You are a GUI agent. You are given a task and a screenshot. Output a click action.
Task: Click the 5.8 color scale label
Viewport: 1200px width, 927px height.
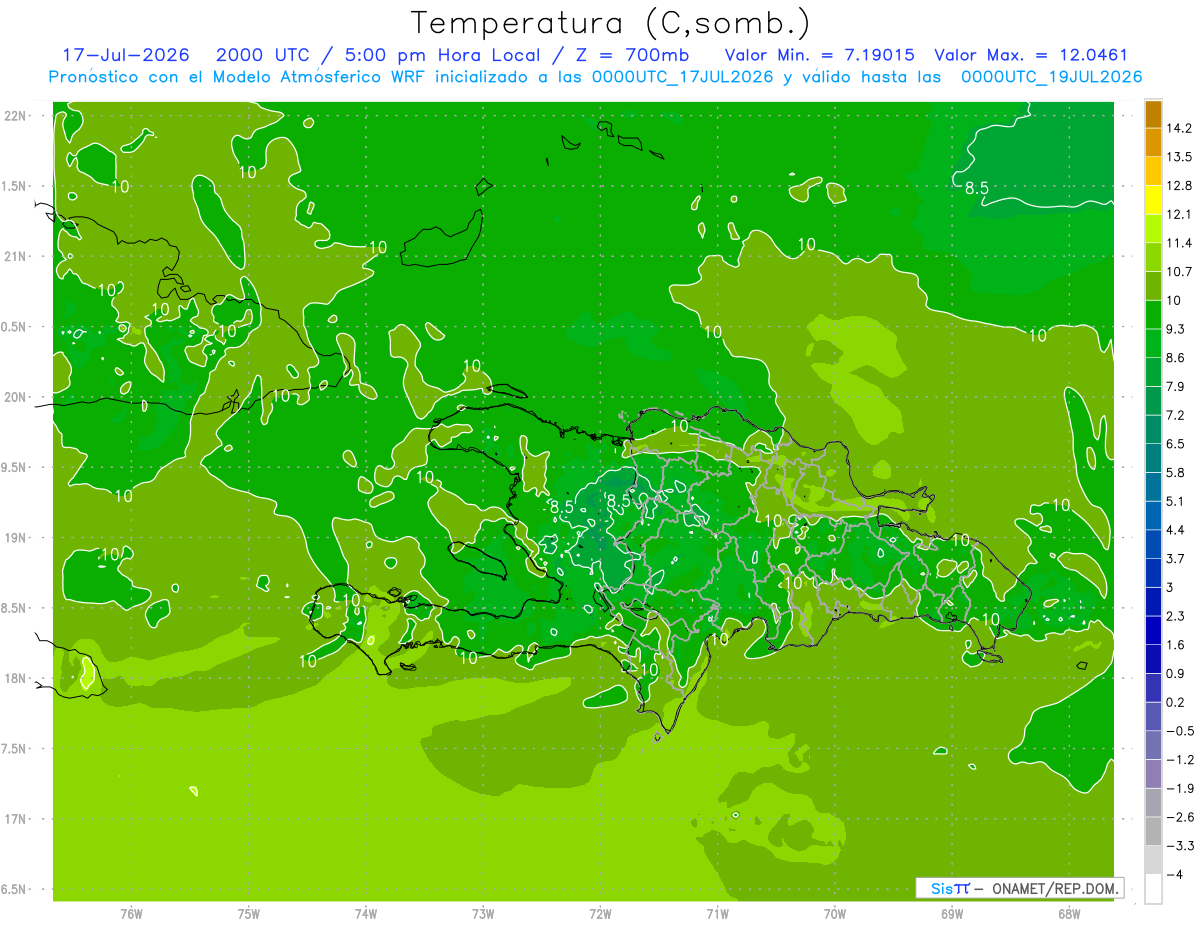tap(1176, 472)
